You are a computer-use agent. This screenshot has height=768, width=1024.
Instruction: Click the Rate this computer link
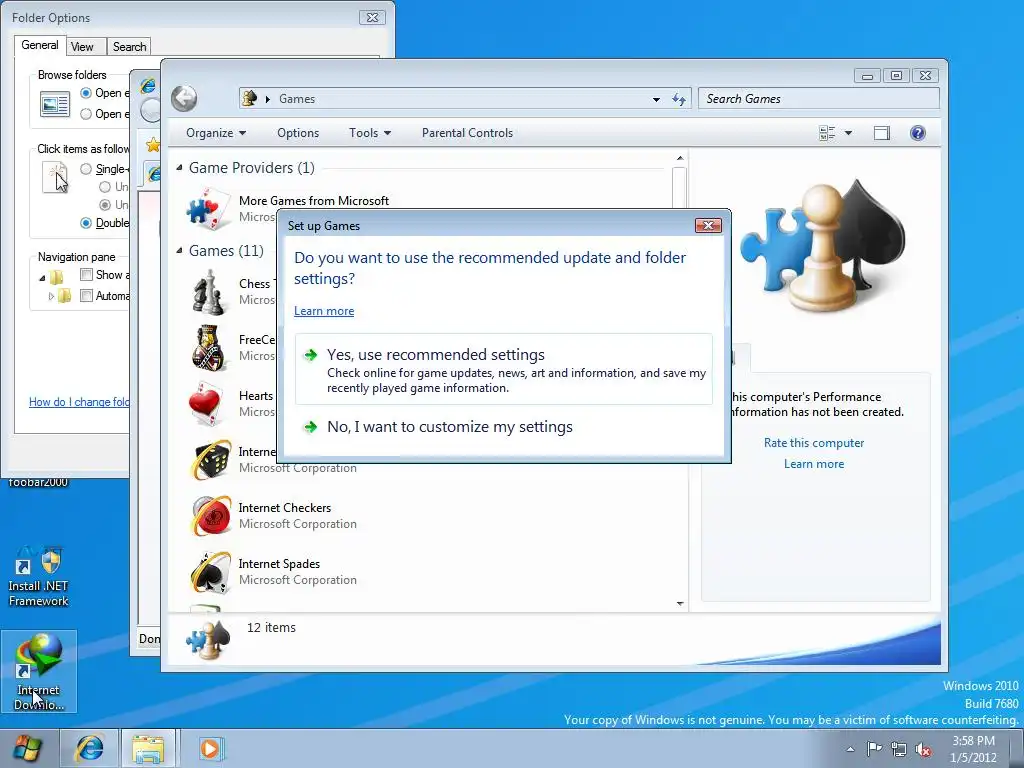(814, 443)
